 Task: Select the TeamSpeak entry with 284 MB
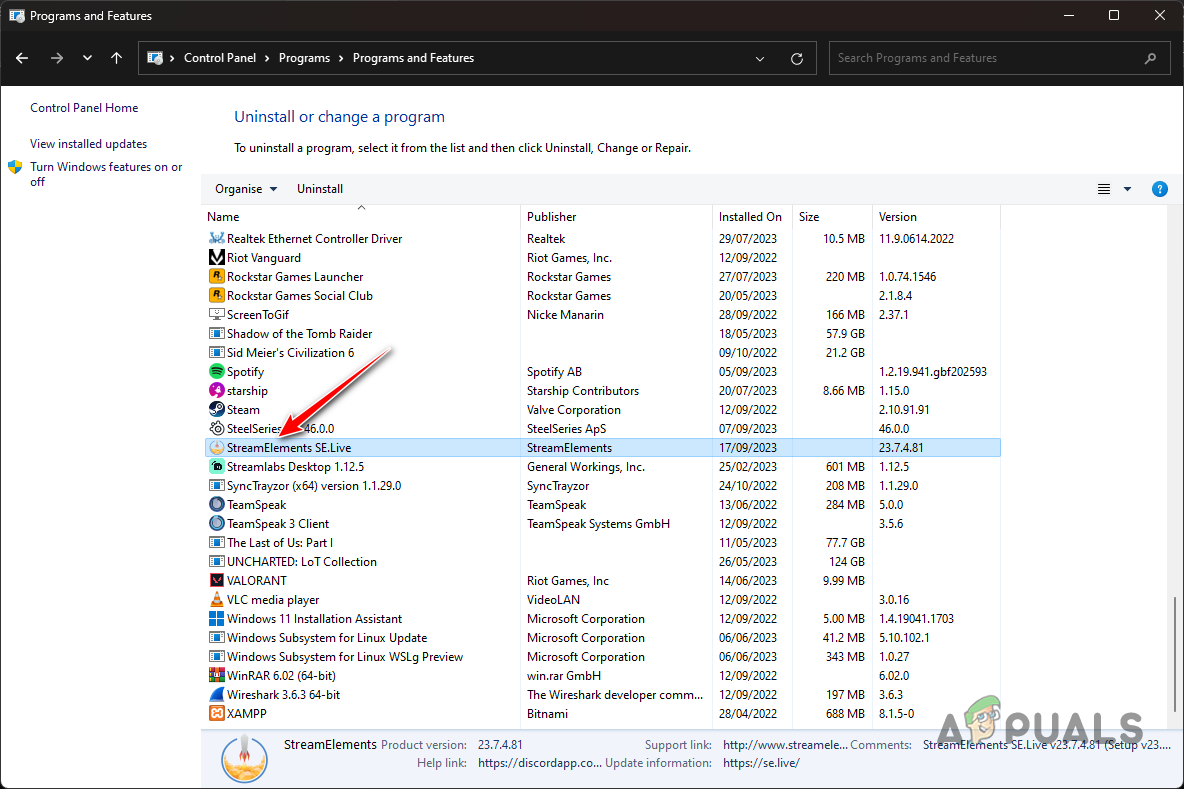pos(603,504)
